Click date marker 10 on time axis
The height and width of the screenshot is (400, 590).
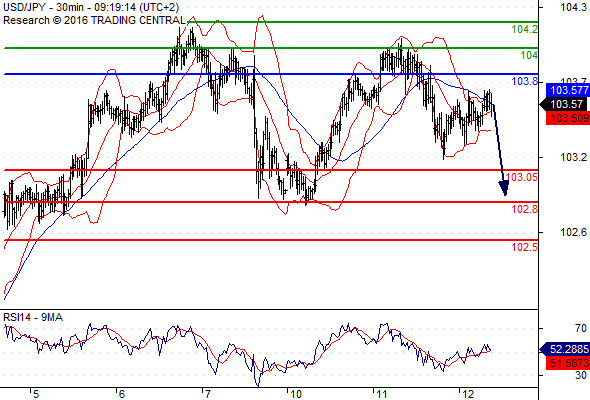point(296,394)
